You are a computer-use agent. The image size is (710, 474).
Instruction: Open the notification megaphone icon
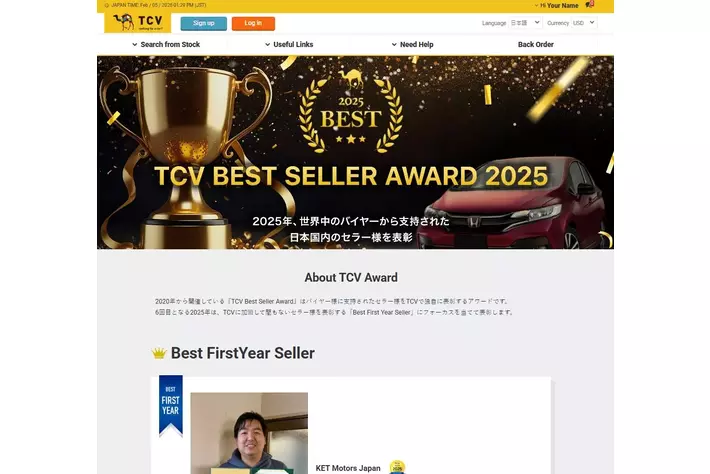coord(589,5)
